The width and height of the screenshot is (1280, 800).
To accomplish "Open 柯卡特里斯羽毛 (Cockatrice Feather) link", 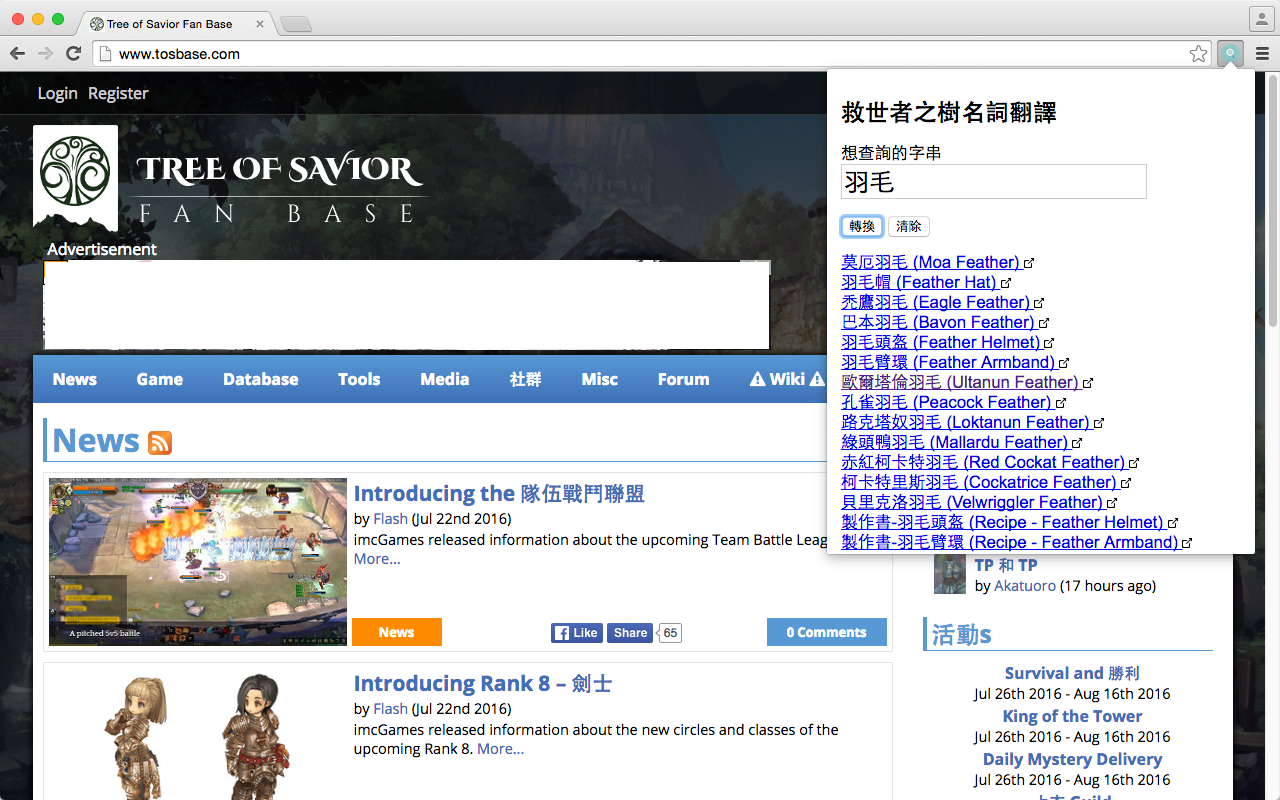I will pos(979,482).
